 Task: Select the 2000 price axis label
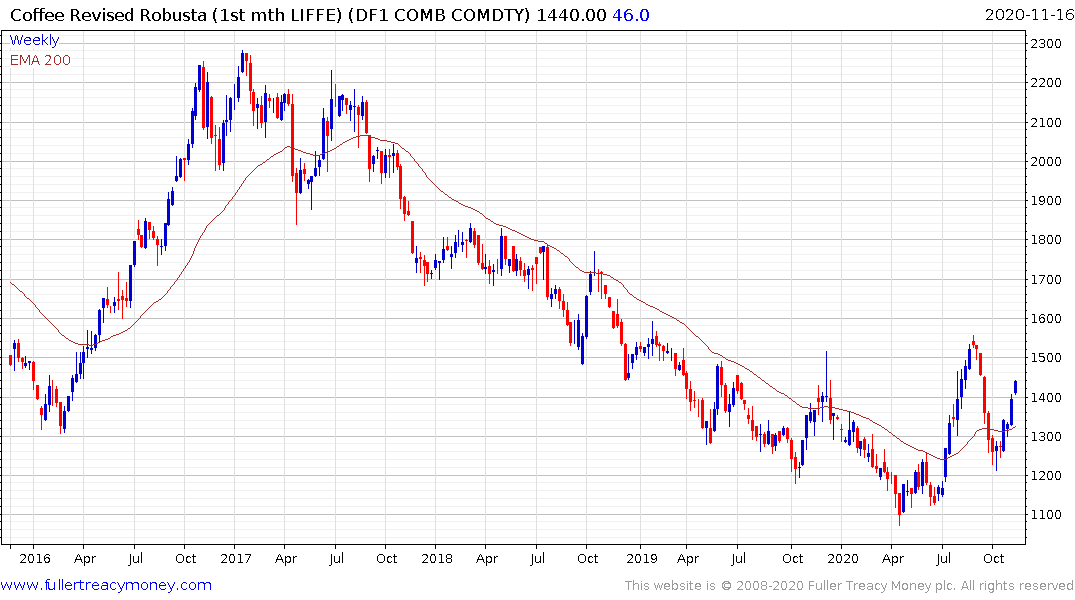coord(1046,162)
